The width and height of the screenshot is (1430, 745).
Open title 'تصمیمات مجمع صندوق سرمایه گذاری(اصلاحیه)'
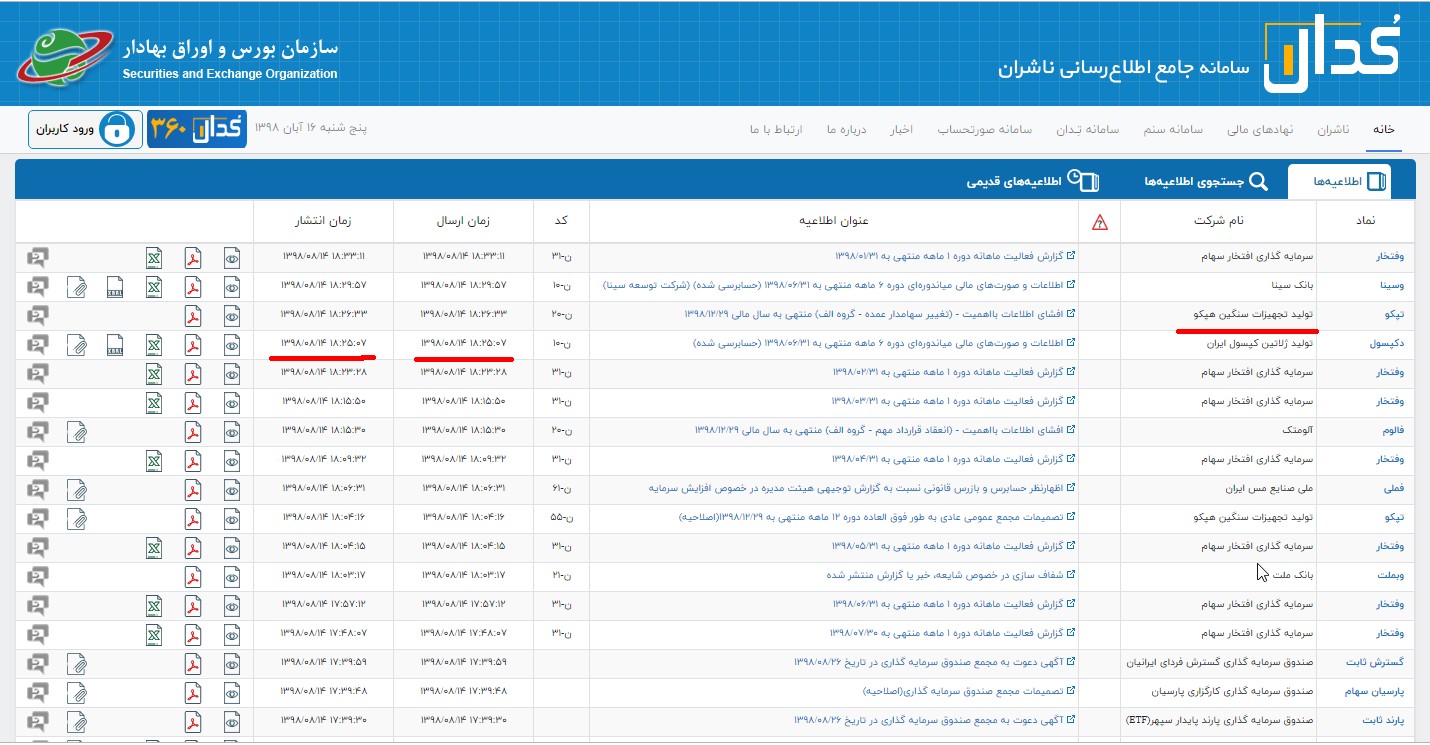pyautogui.click(x=970, y=693)
